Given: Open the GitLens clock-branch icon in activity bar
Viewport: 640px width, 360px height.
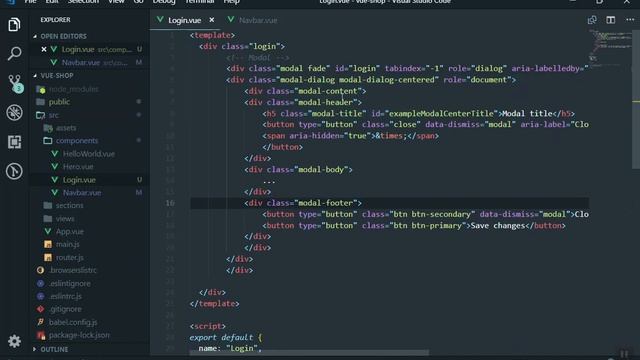Looking at the screenshot, I should 14,171.
